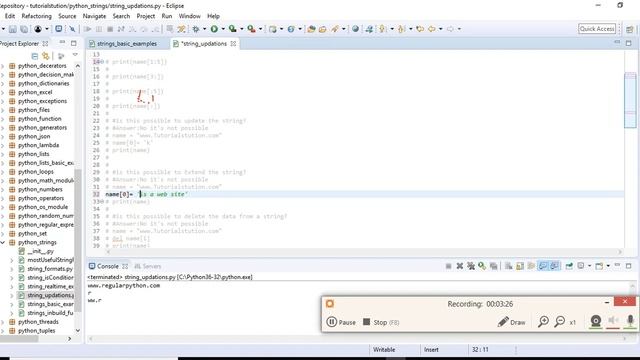Image resolution: width=640 pixels, height=360 pixels.
Task: Open the Debug button dropdown arrow
Action: coord(204,29)
